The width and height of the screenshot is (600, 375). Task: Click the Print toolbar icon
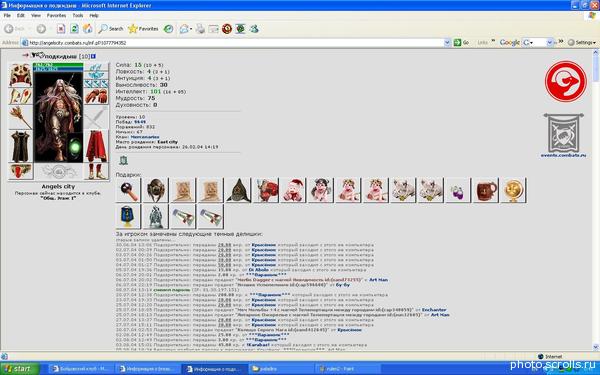click(x=200, y=29)
